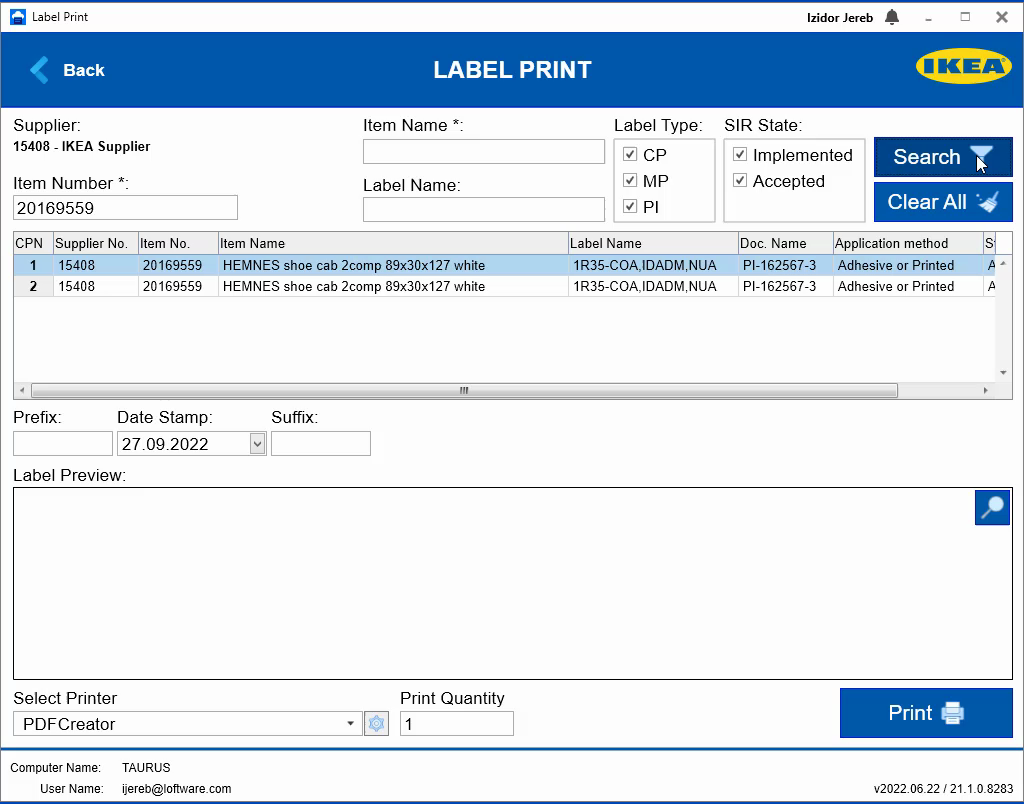Click the results vertical scrollbar up arrow
This screenshot has width=1024, height=804.
coord(1003,263)
